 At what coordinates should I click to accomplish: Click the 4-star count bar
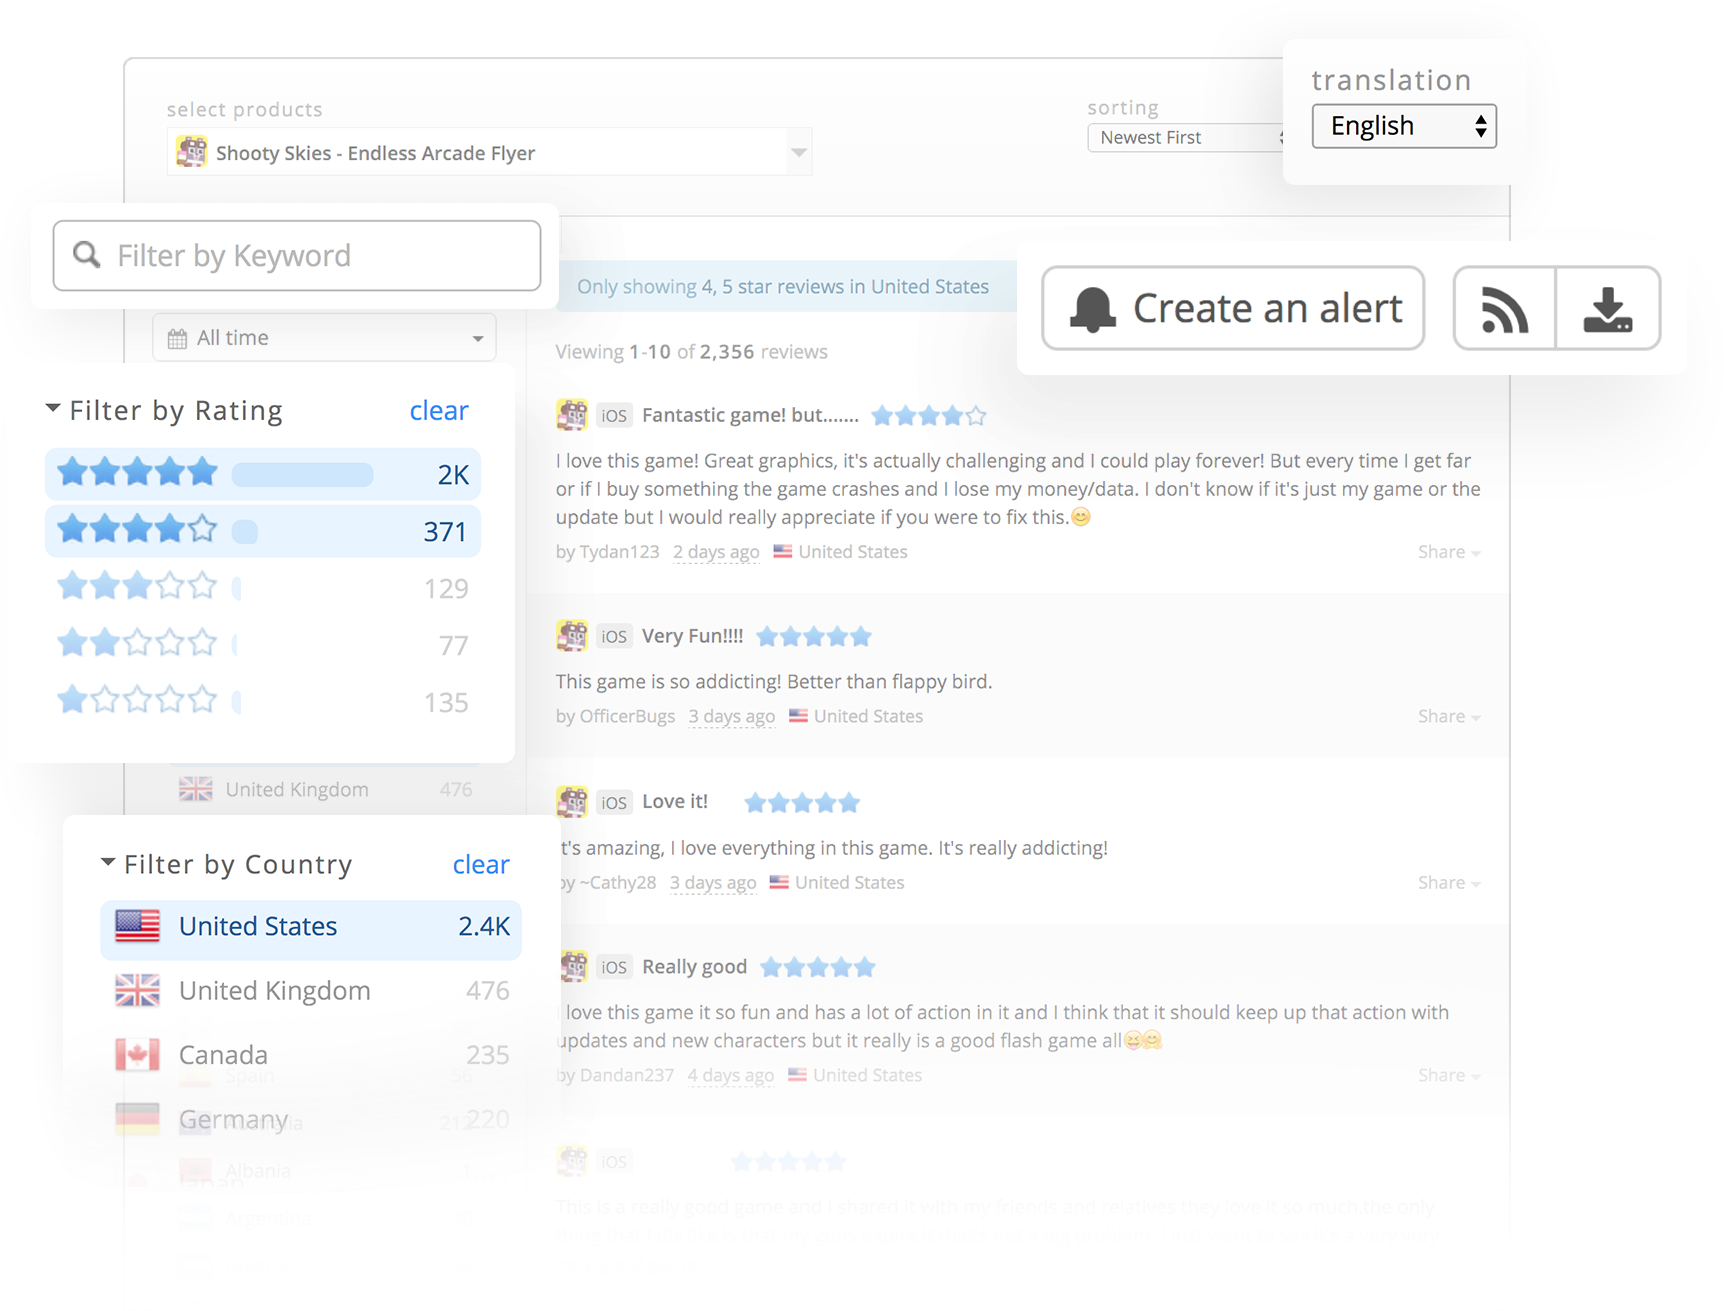click(x=245, y=531)
